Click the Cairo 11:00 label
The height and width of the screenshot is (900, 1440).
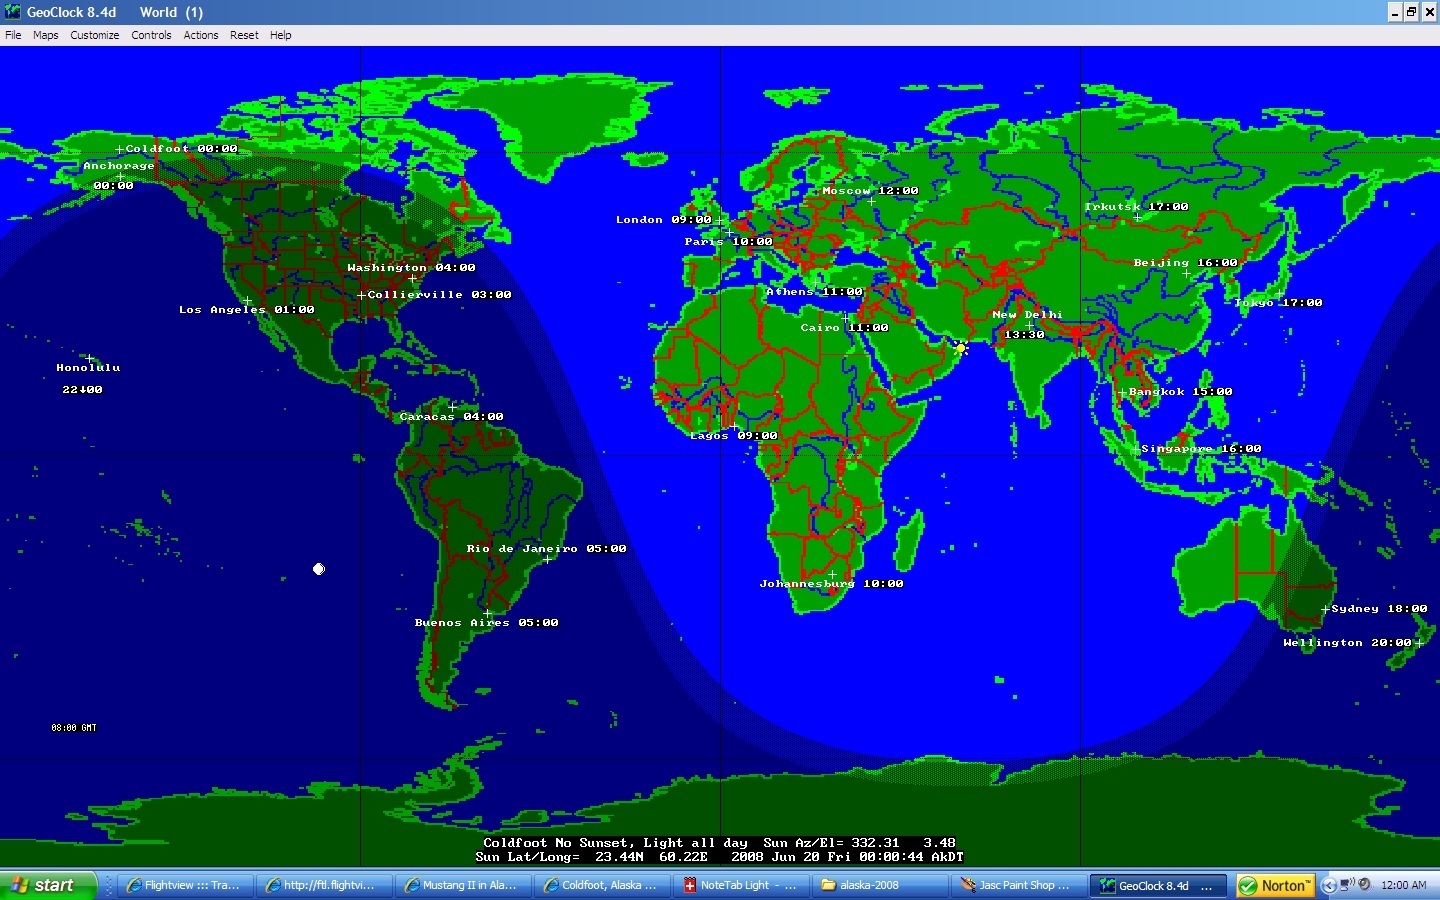(x=844, y=328)
